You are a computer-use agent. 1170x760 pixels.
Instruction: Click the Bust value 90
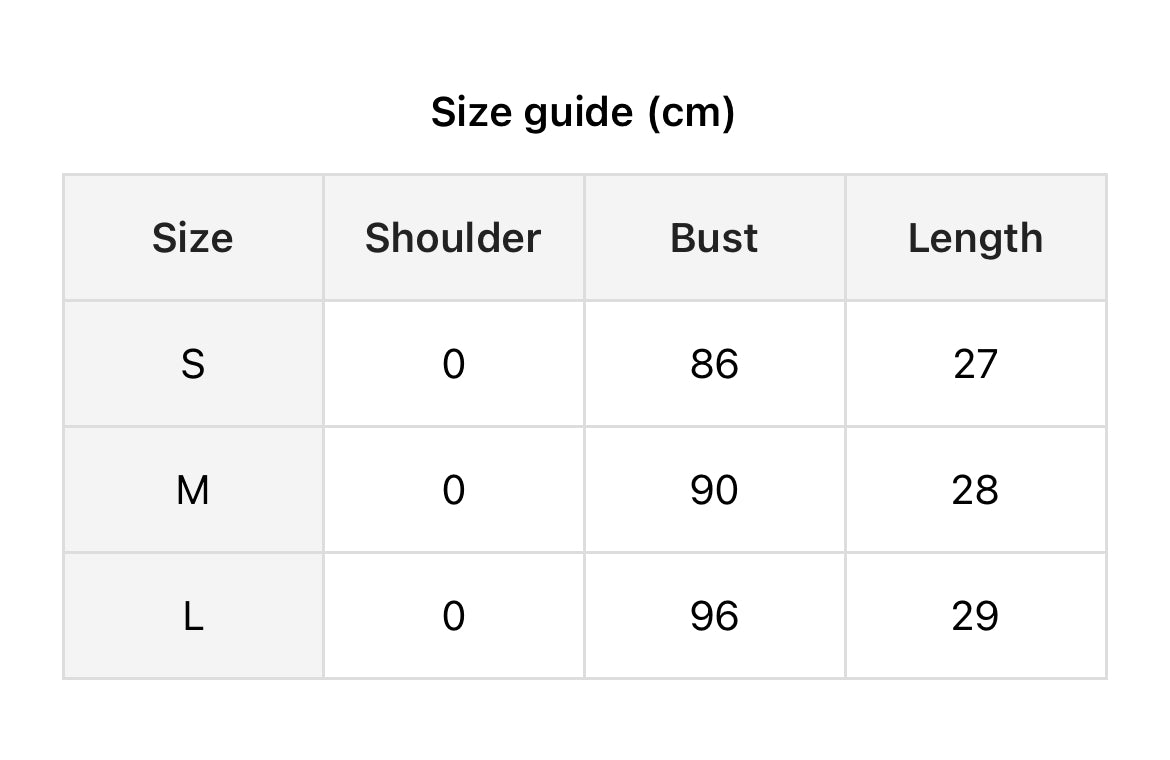pos(714,490)
